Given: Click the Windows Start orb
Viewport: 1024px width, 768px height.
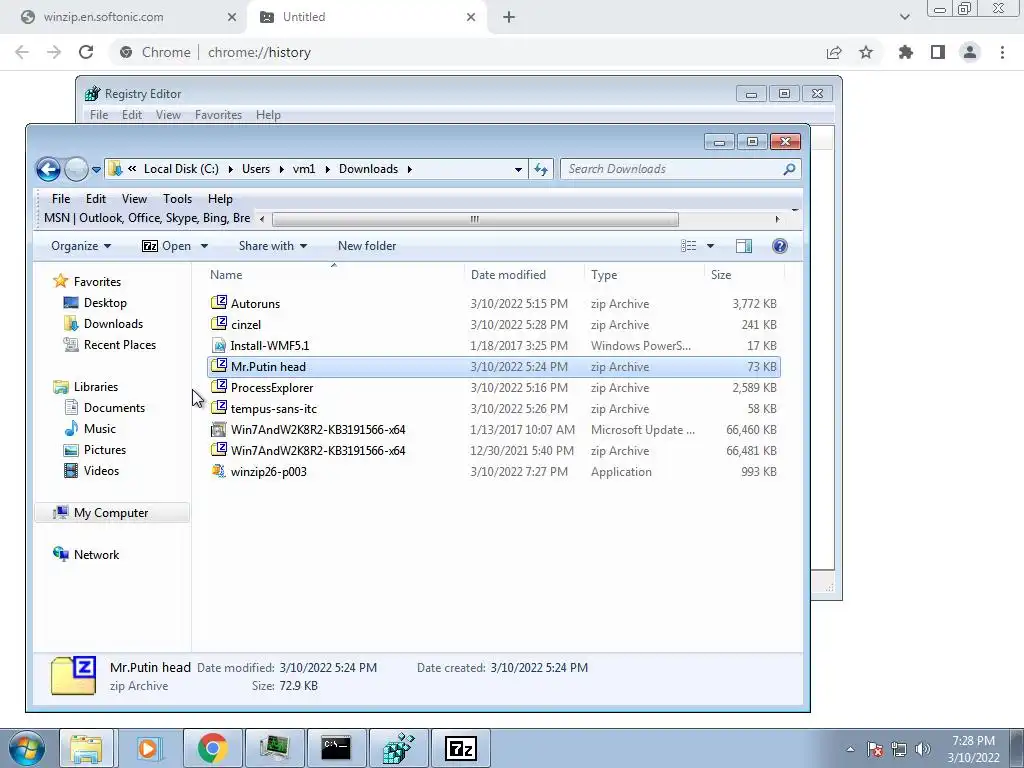Looking at the screenshot, I should (26, 748).
